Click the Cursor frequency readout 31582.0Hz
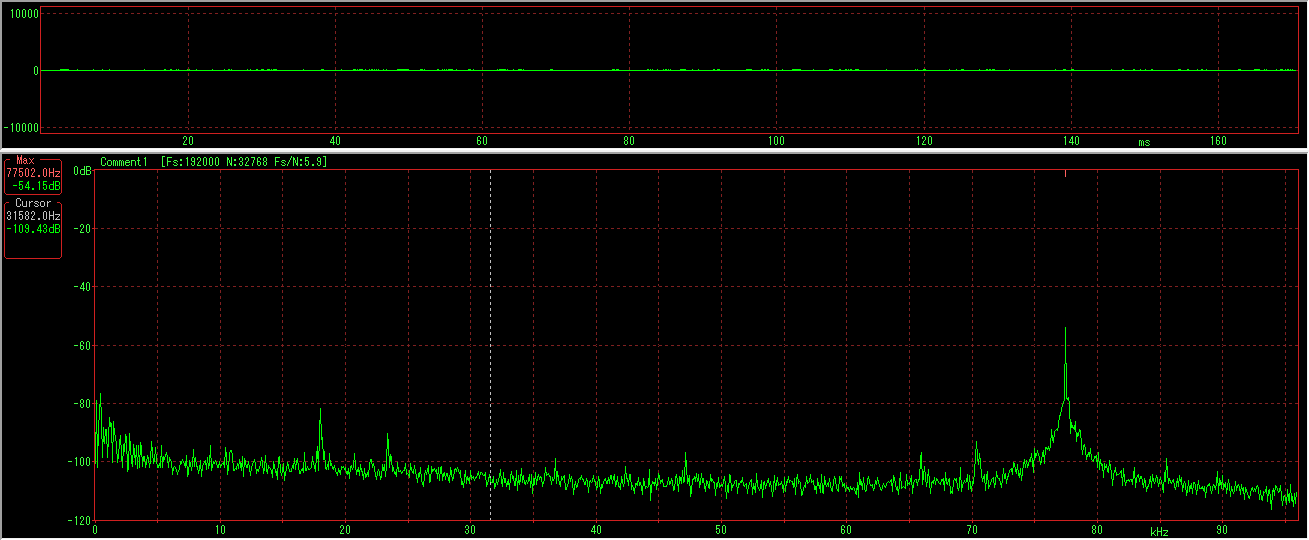1309x540 pixels. click(x=33, y=216)
